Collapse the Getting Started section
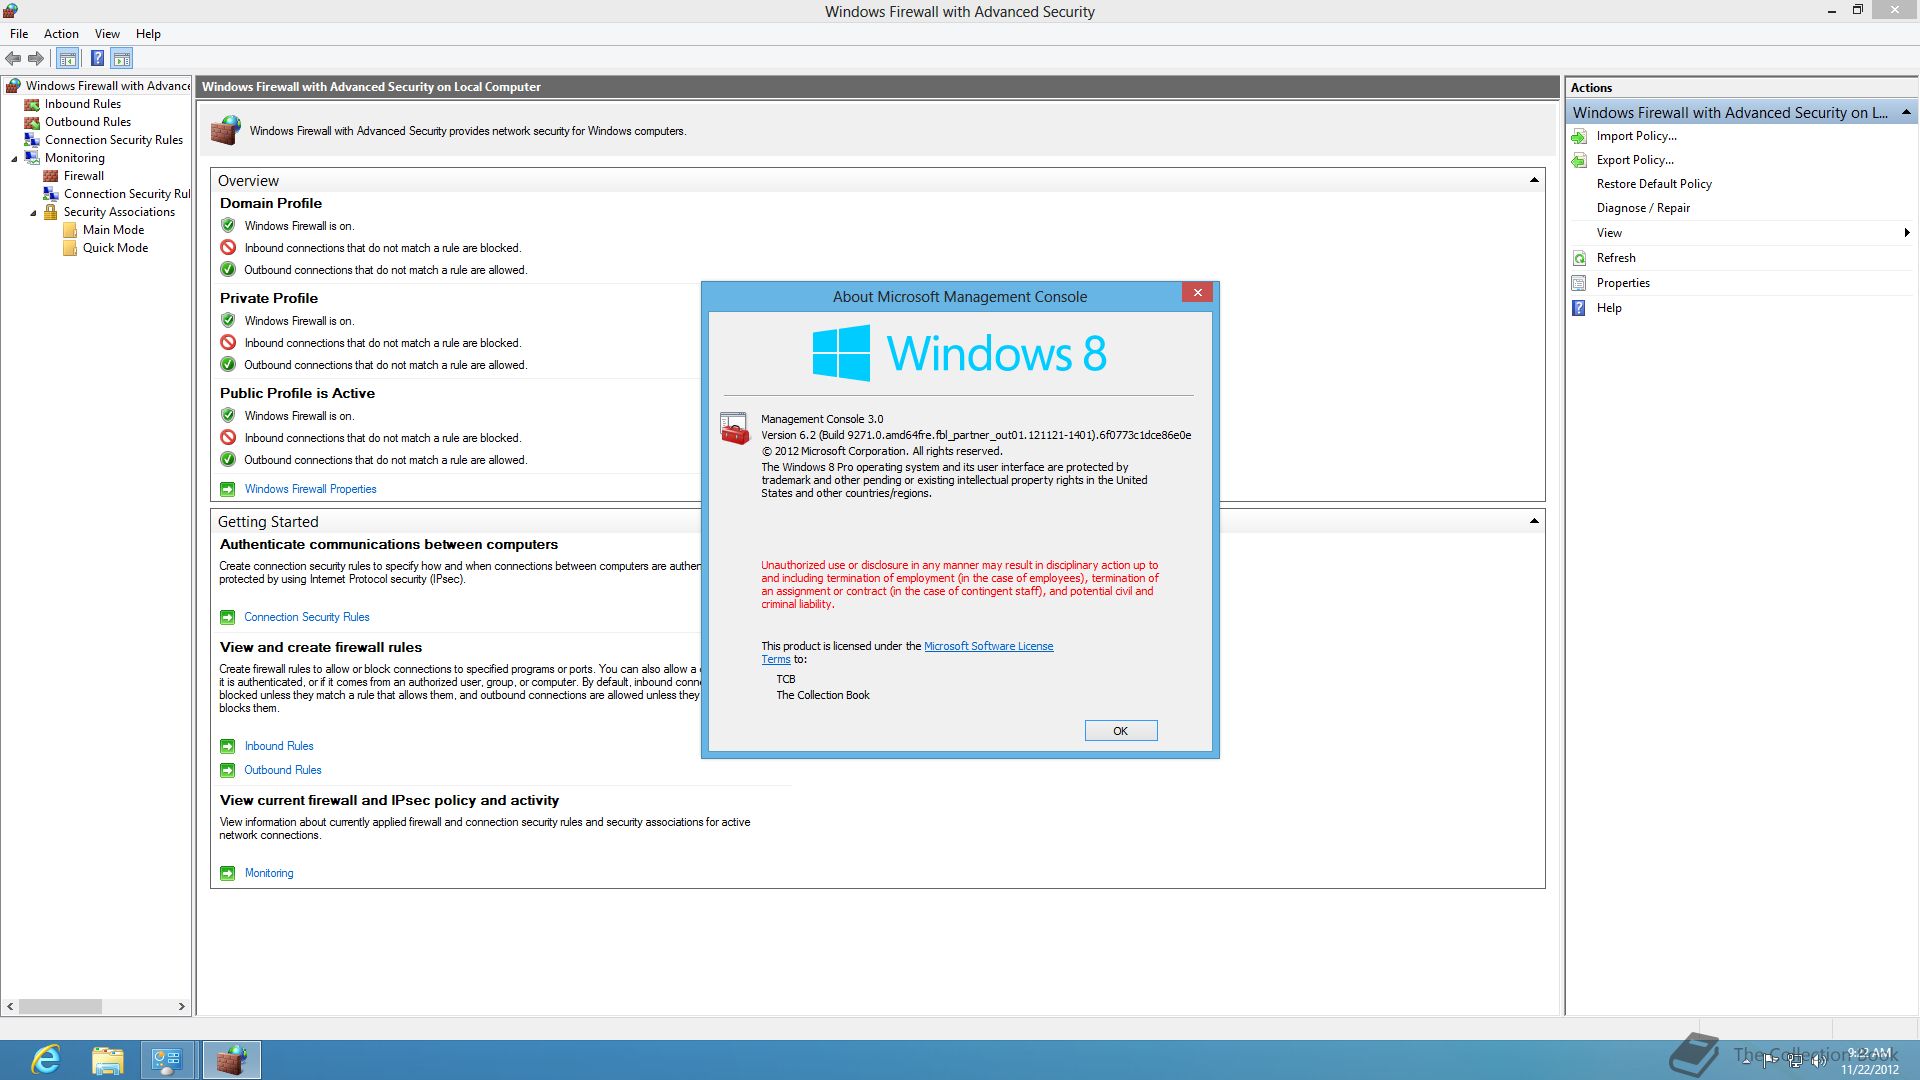The width and height of the screenshot is (1920, 1080). tap(1534, 521)
